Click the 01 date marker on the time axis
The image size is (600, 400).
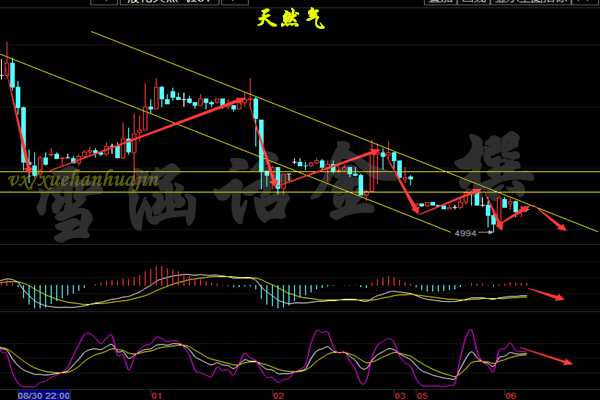tap(157, 395)
